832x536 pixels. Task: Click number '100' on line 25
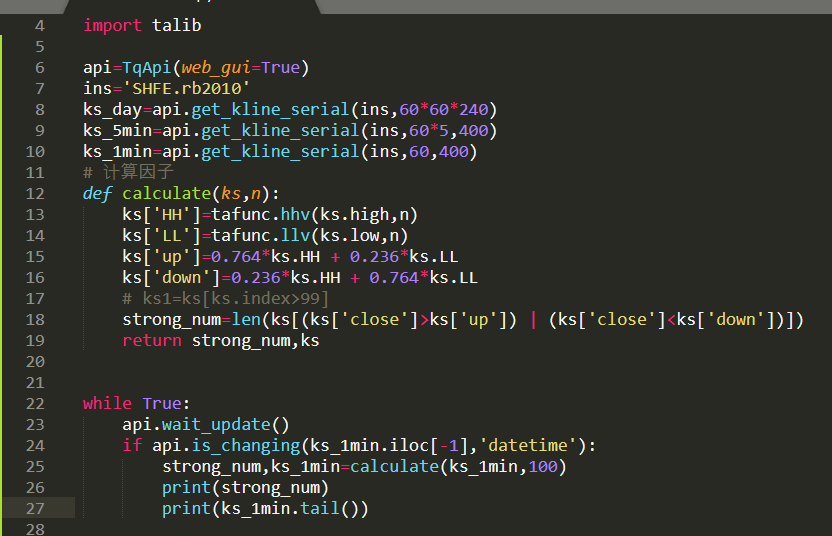click(543, 467)
